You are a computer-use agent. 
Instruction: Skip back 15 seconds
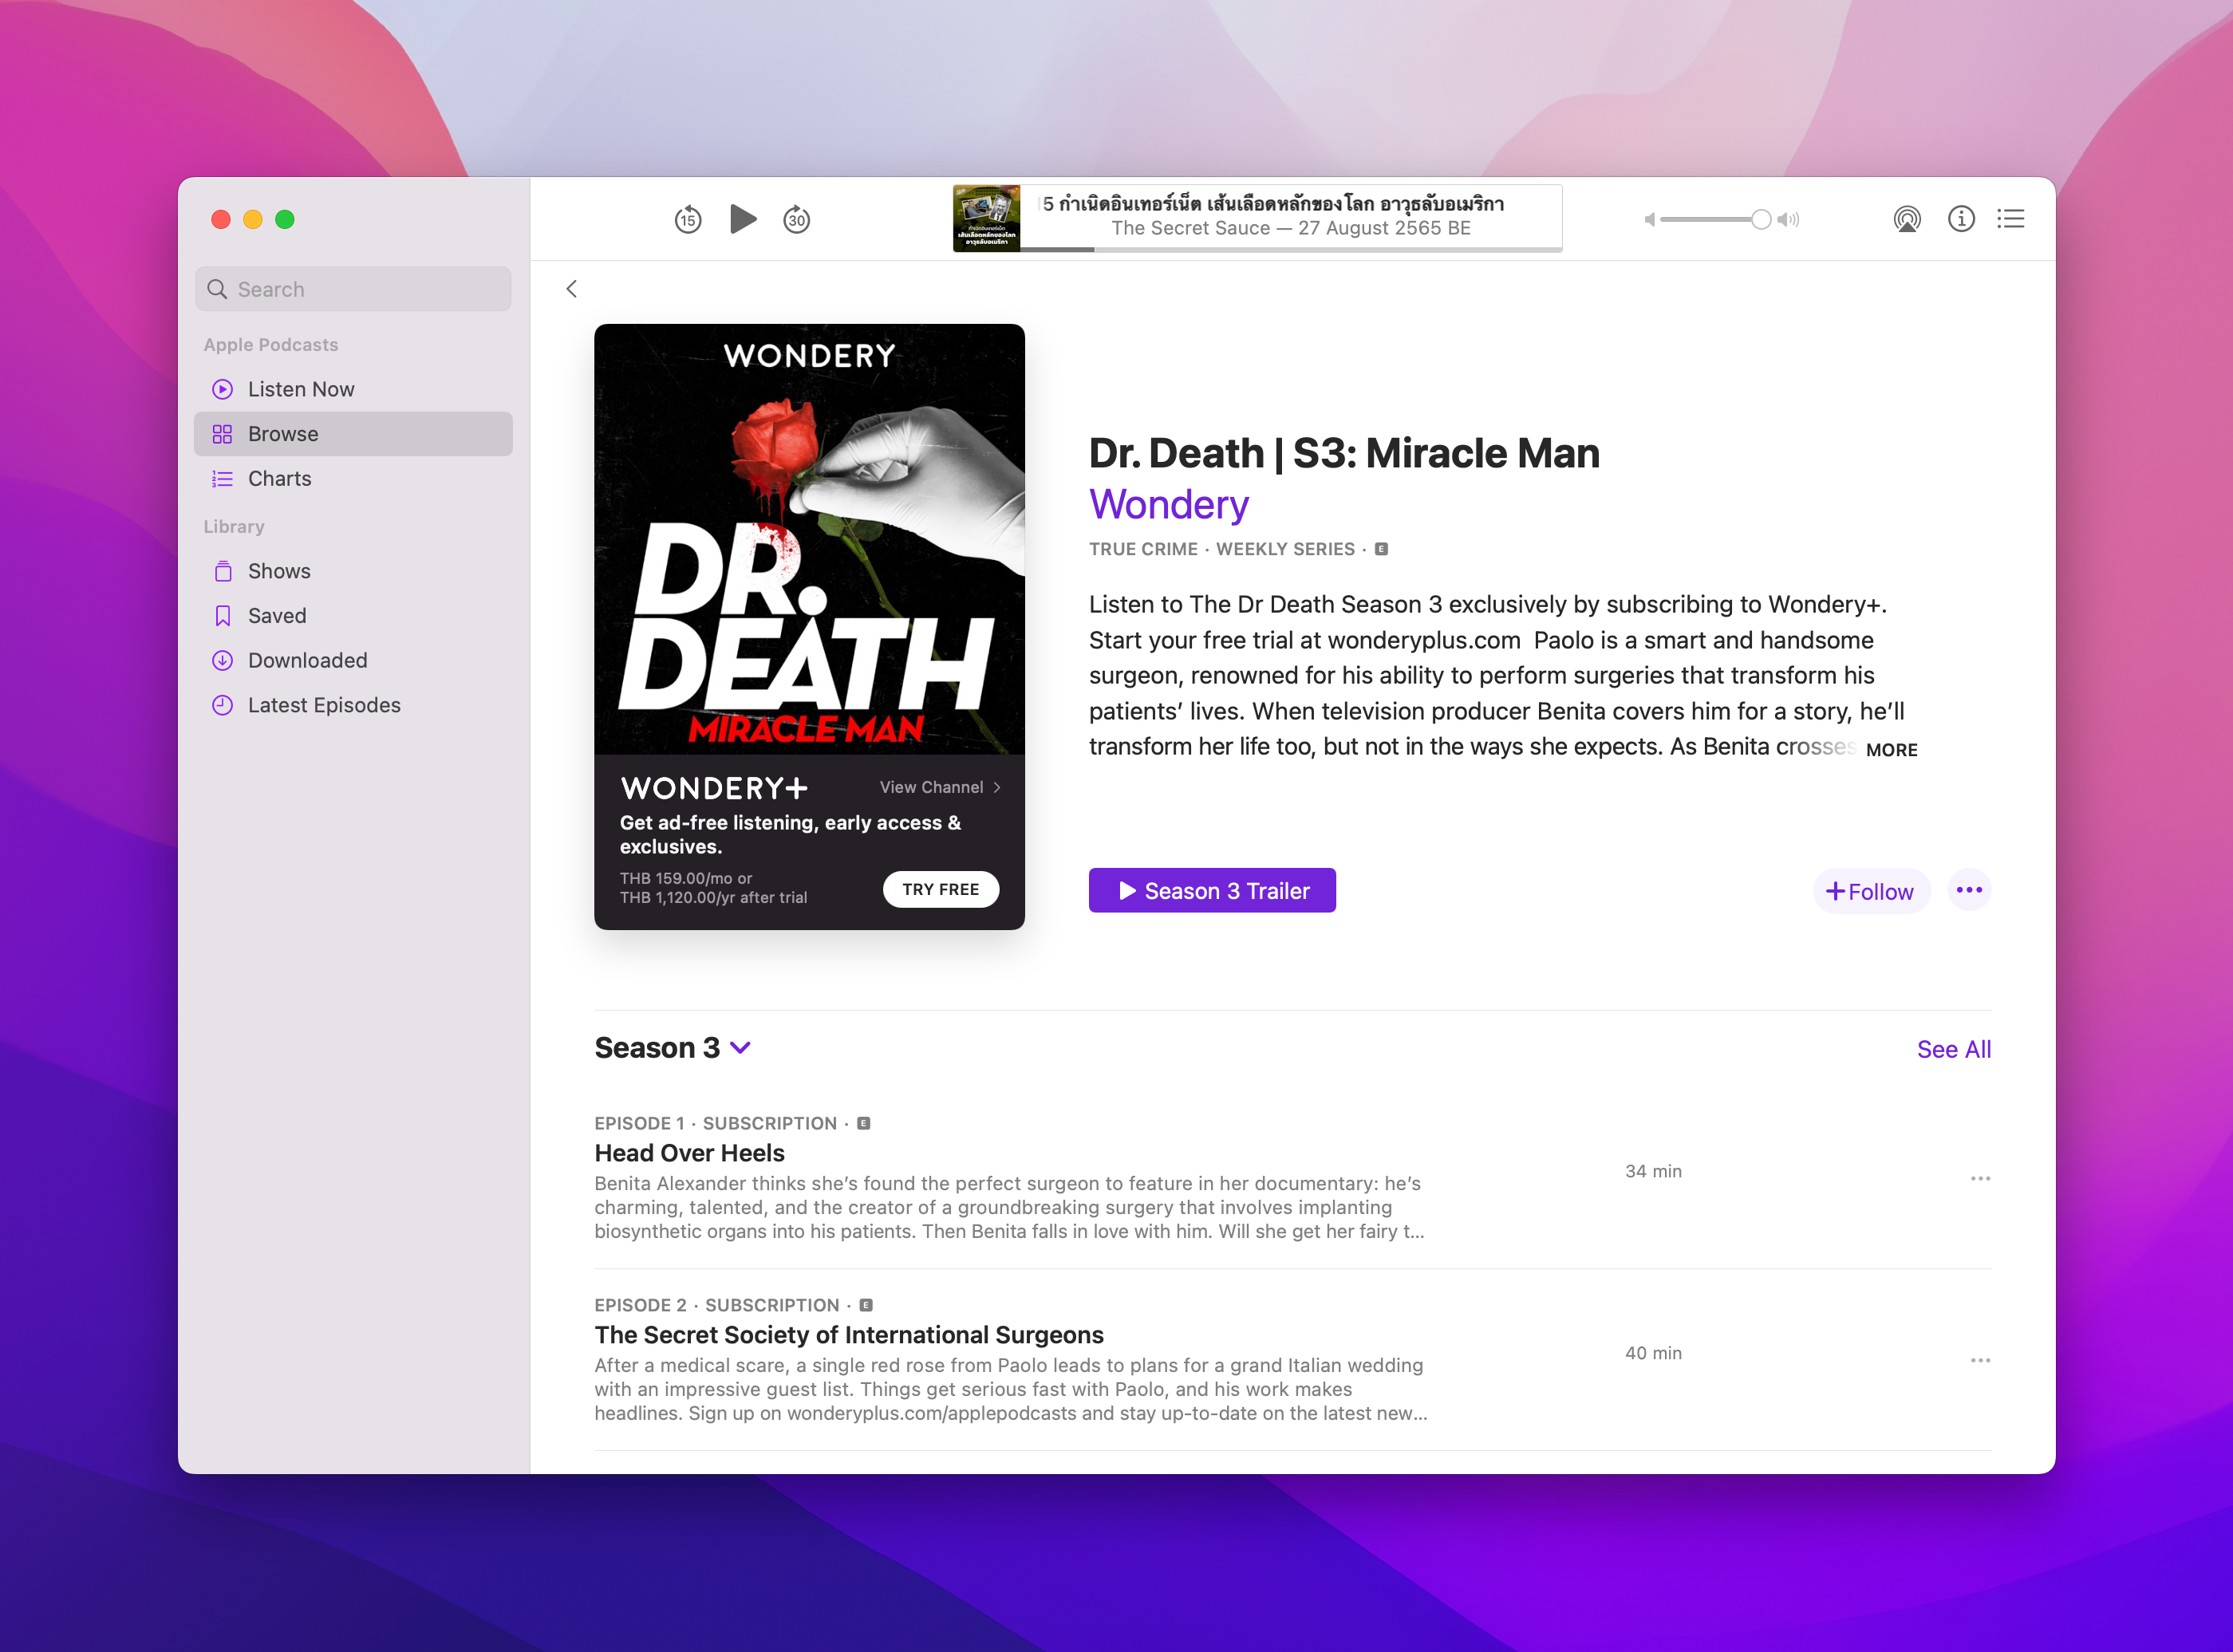point(688,219)
